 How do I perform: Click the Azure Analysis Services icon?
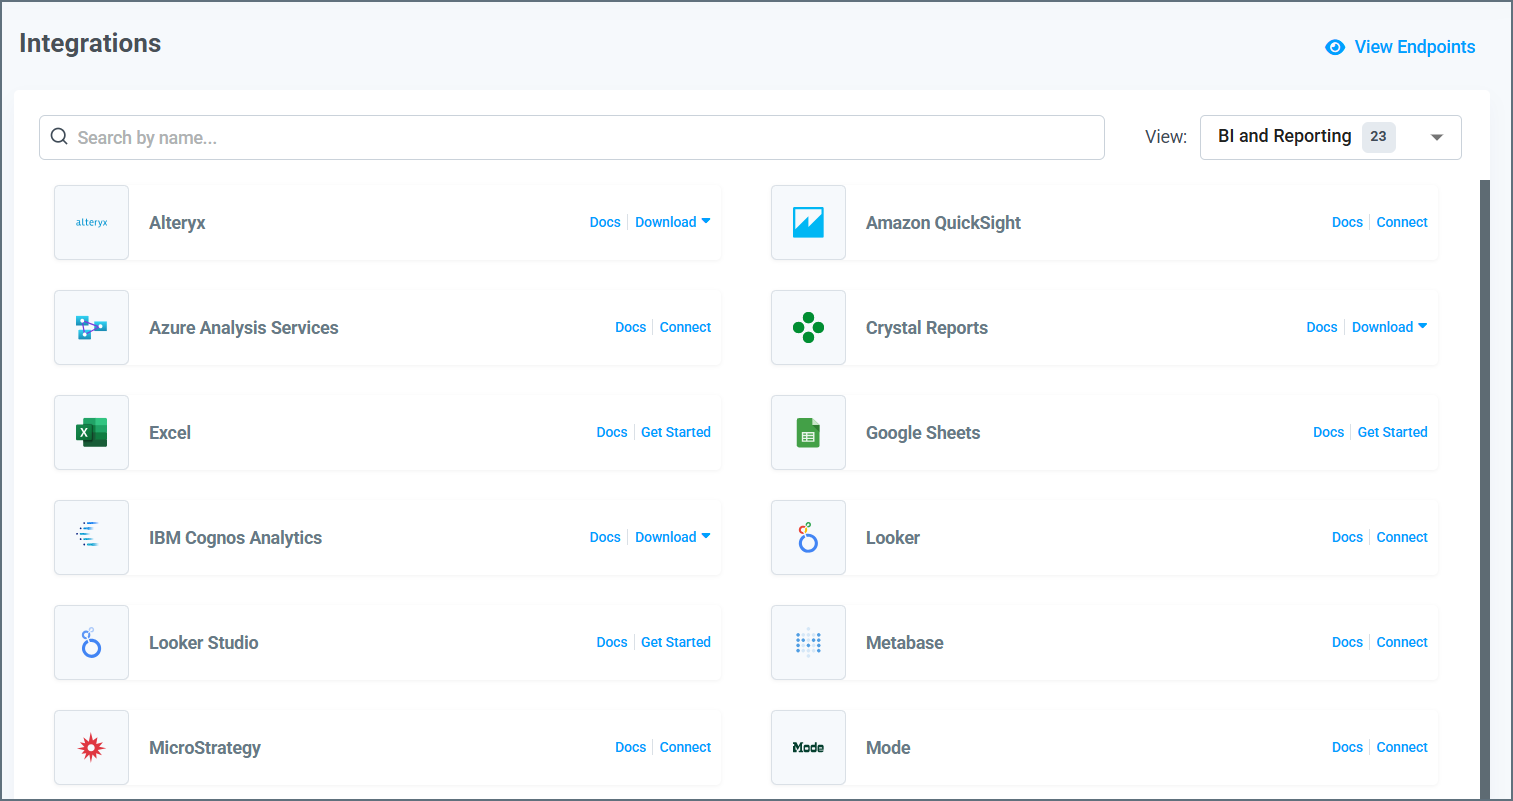click(91, 327)
